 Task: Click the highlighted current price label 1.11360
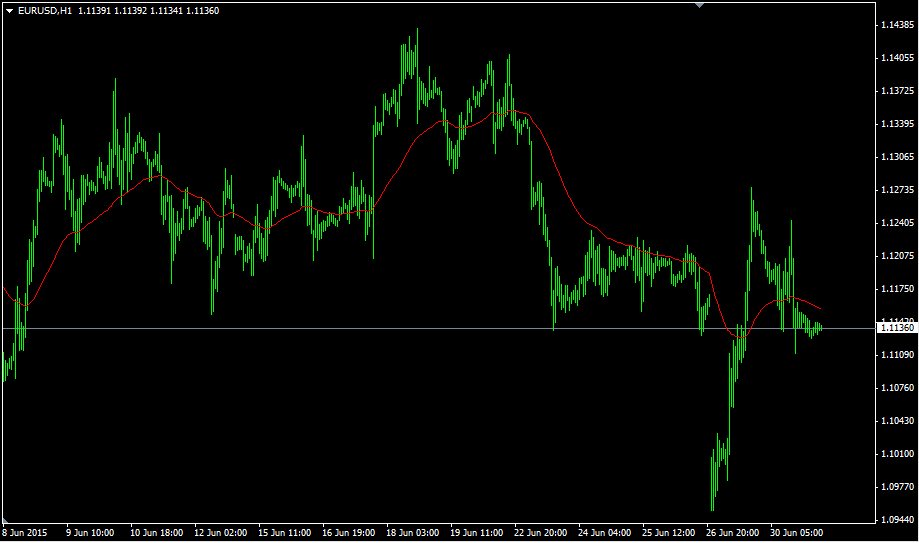pyautogui.click(x=897, y=328)
